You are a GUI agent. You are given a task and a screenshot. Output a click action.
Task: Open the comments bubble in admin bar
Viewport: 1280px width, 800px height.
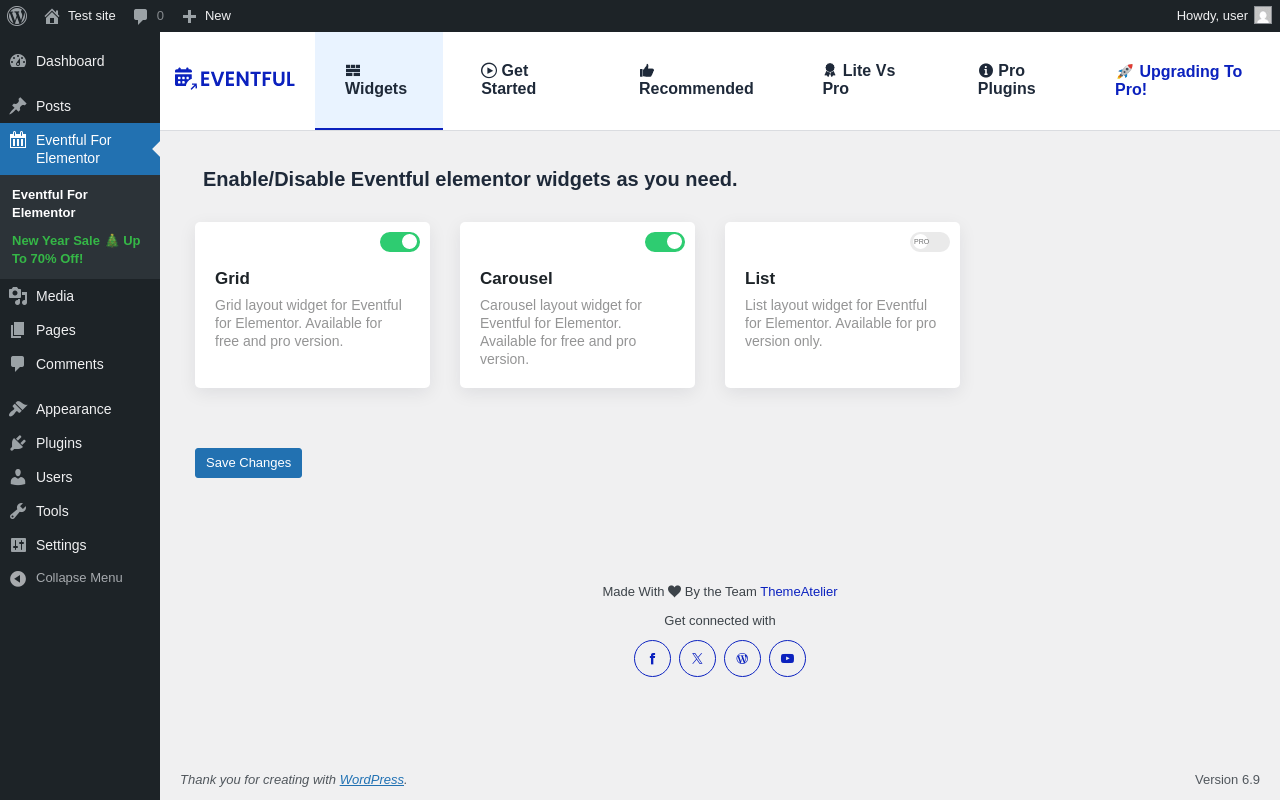pyautogui.click(x=141, y=16)
